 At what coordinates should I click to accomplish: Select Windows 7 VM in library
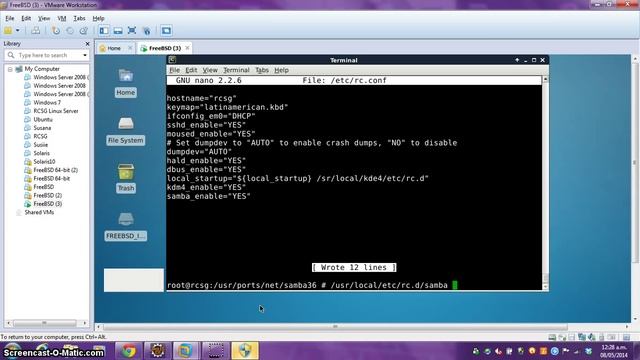click(x=47, y=102)
